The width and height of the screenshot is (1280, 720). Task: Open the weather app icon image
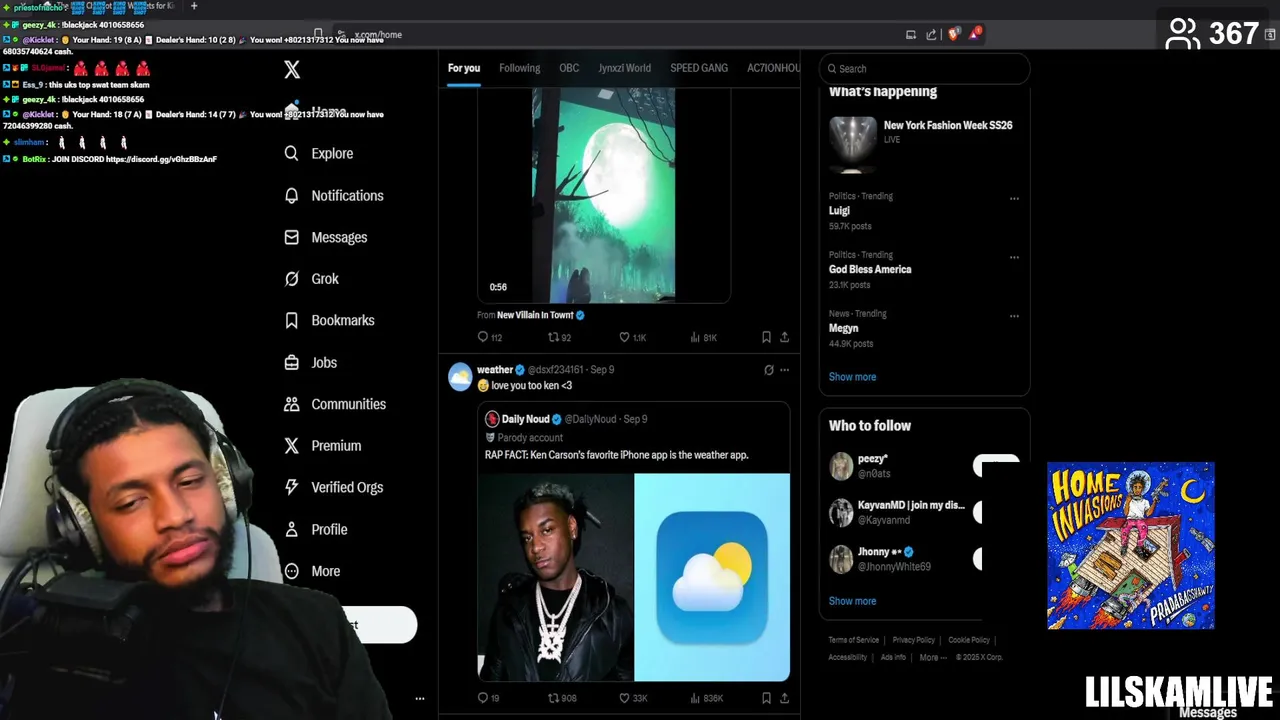(x=712, y=577)
